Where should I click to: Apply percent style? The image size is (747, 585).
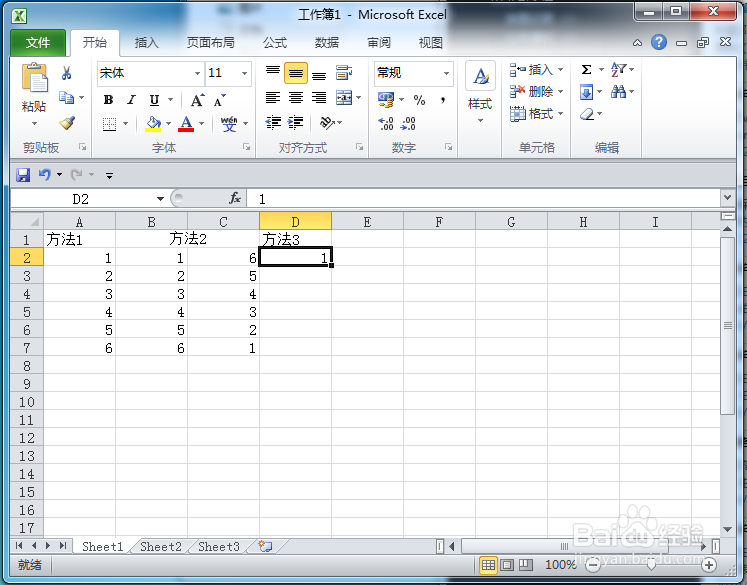tap(419, 100)
